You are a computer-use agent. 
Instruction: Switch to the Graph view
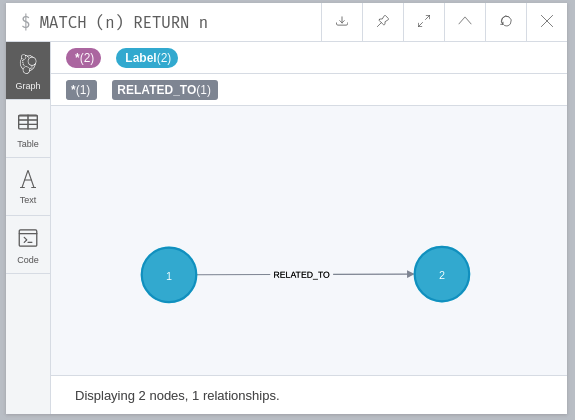(28, 71)
